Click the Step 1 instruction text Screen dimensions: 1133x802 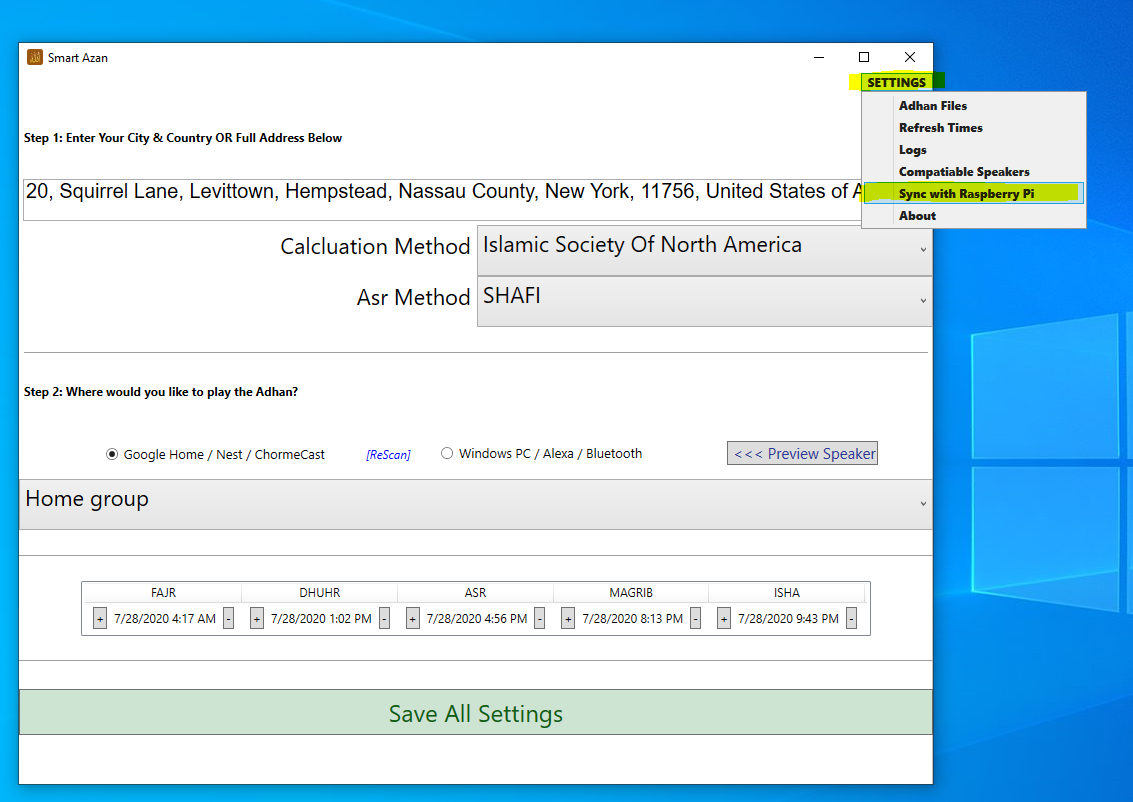(183, 138)
